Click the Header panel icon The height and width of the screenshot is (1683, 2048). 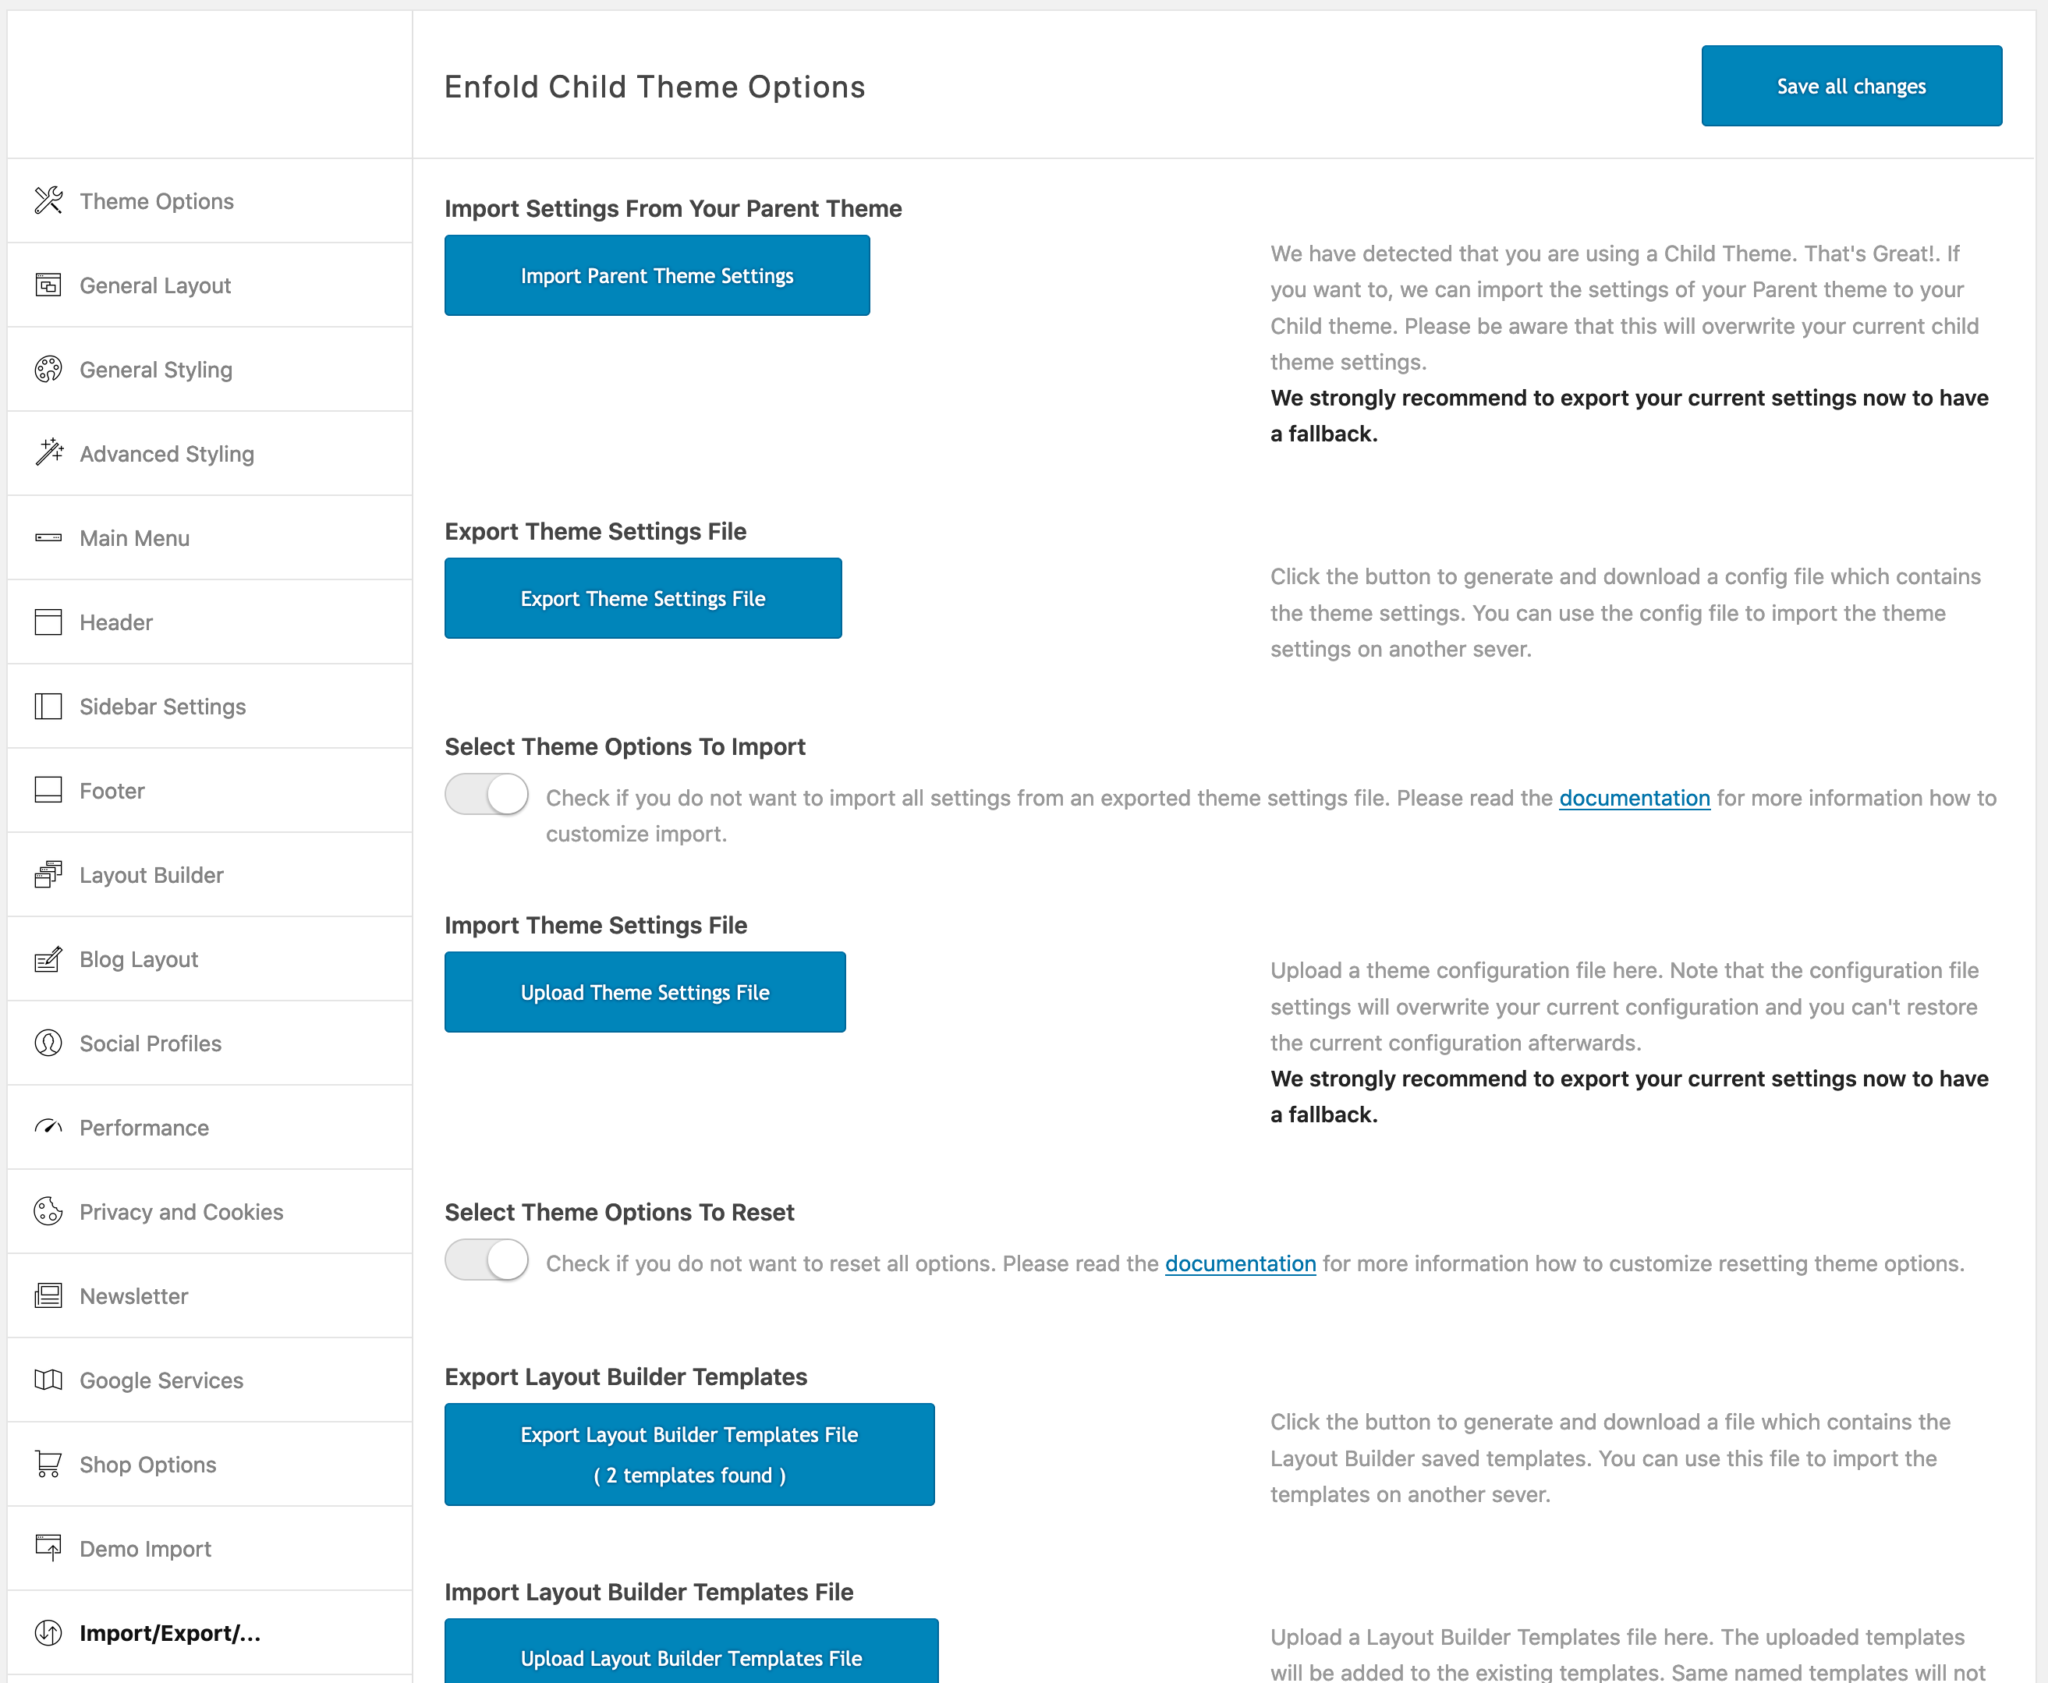(47, 622)
